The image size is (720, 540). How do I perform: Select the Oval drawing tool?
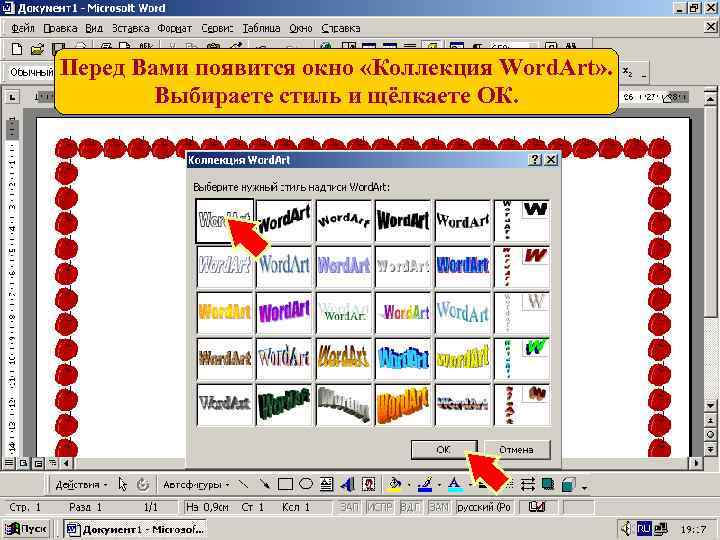pos(306,484)
